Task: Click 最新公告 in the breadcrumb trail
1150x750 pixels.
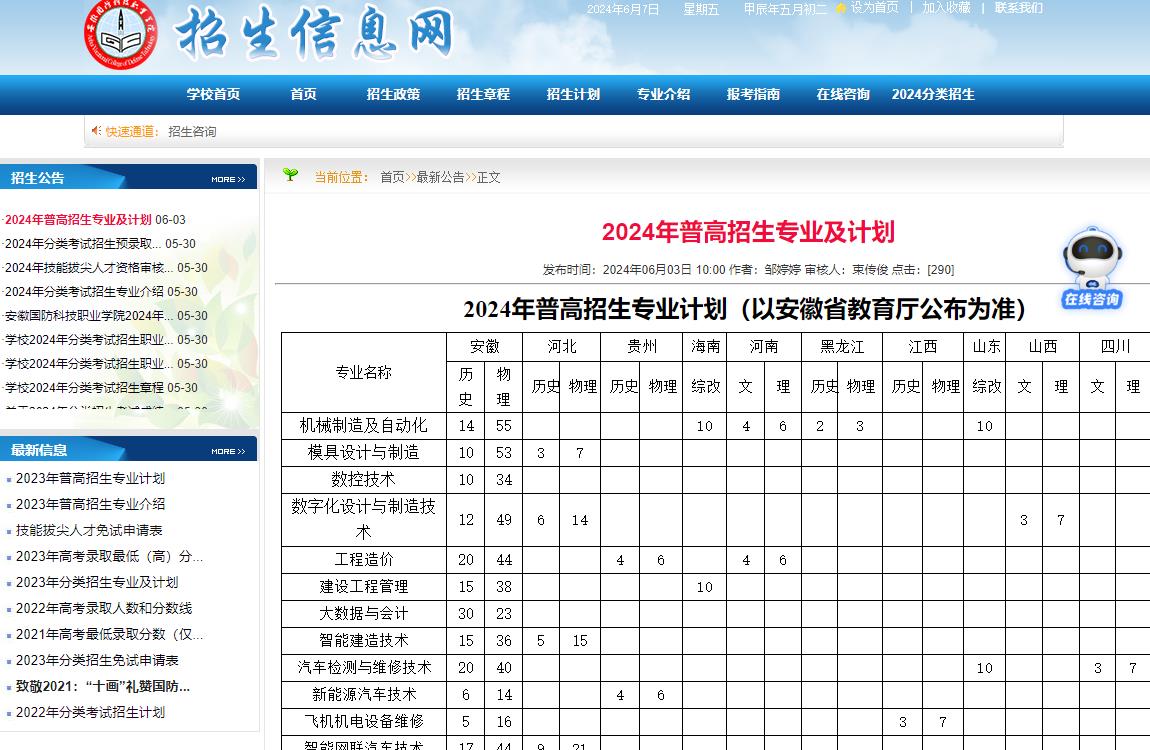Action: (x=441, y=177)
